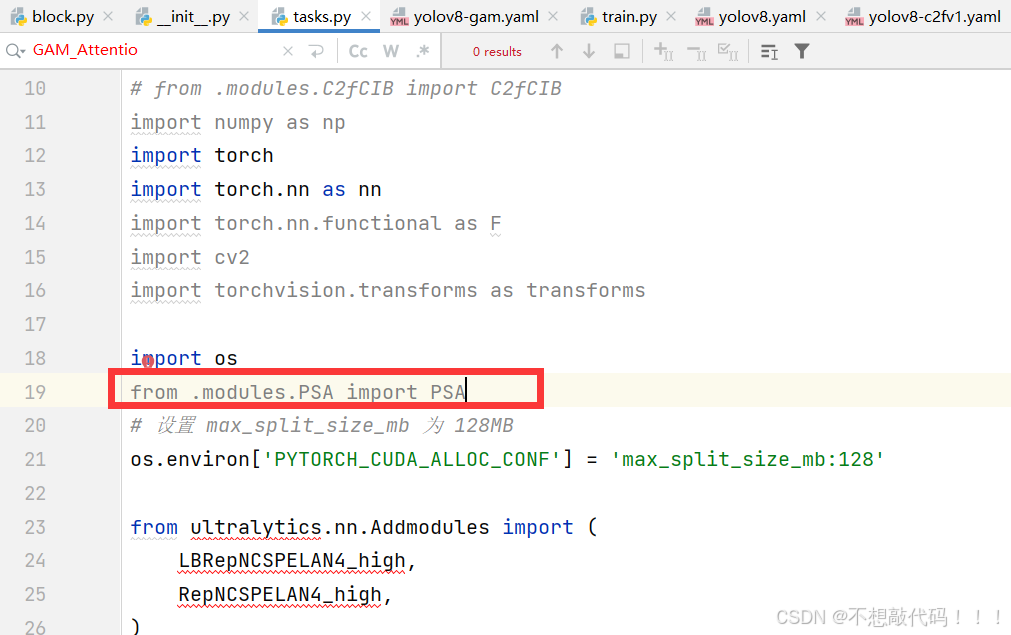Image resolution: width=1011 pixels, height=635 pixels.
Task: Open the search filter funnel icon
Action: click(x=801, y=51)
